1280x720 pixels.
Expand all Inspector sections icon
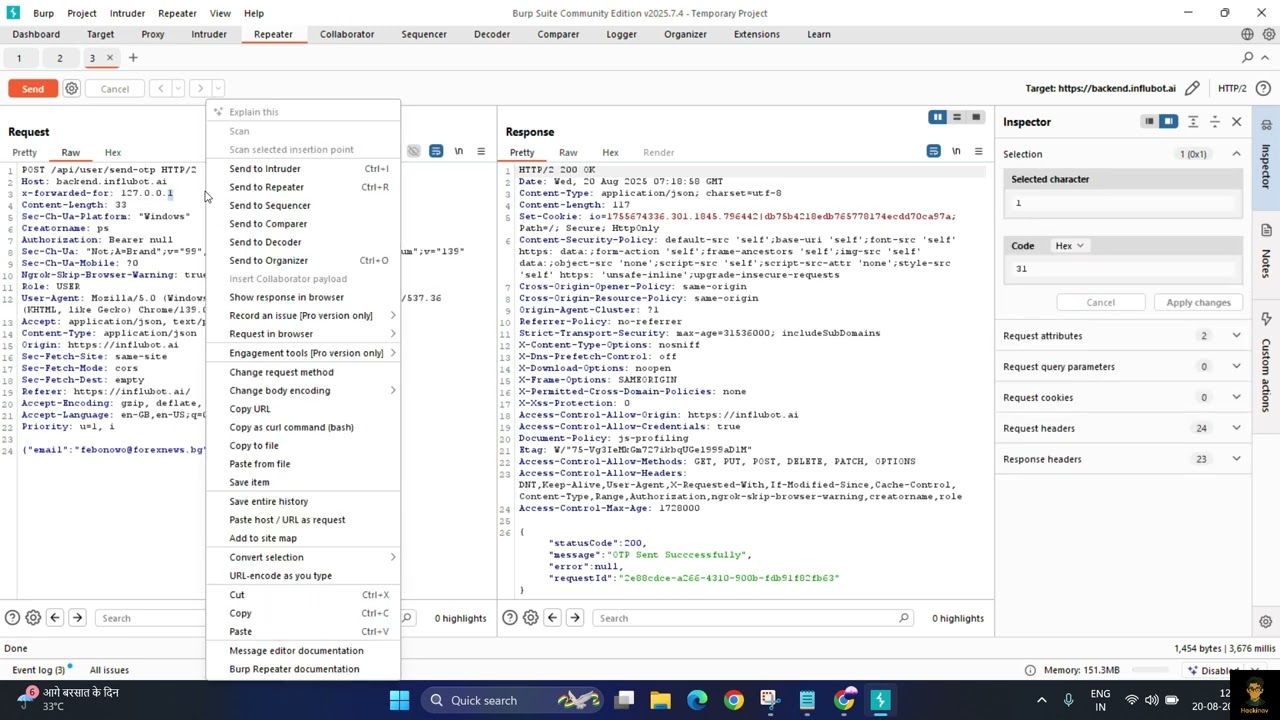(x=1193, y=122)
